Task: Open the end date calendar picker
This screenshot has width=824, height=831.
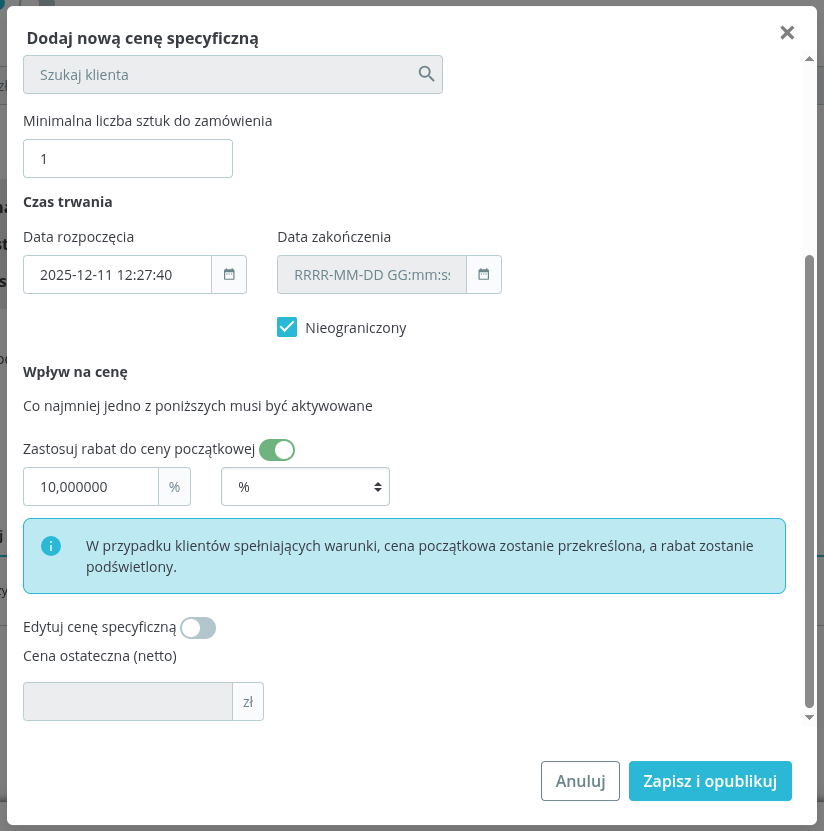Action: click(x=484, y=274)
